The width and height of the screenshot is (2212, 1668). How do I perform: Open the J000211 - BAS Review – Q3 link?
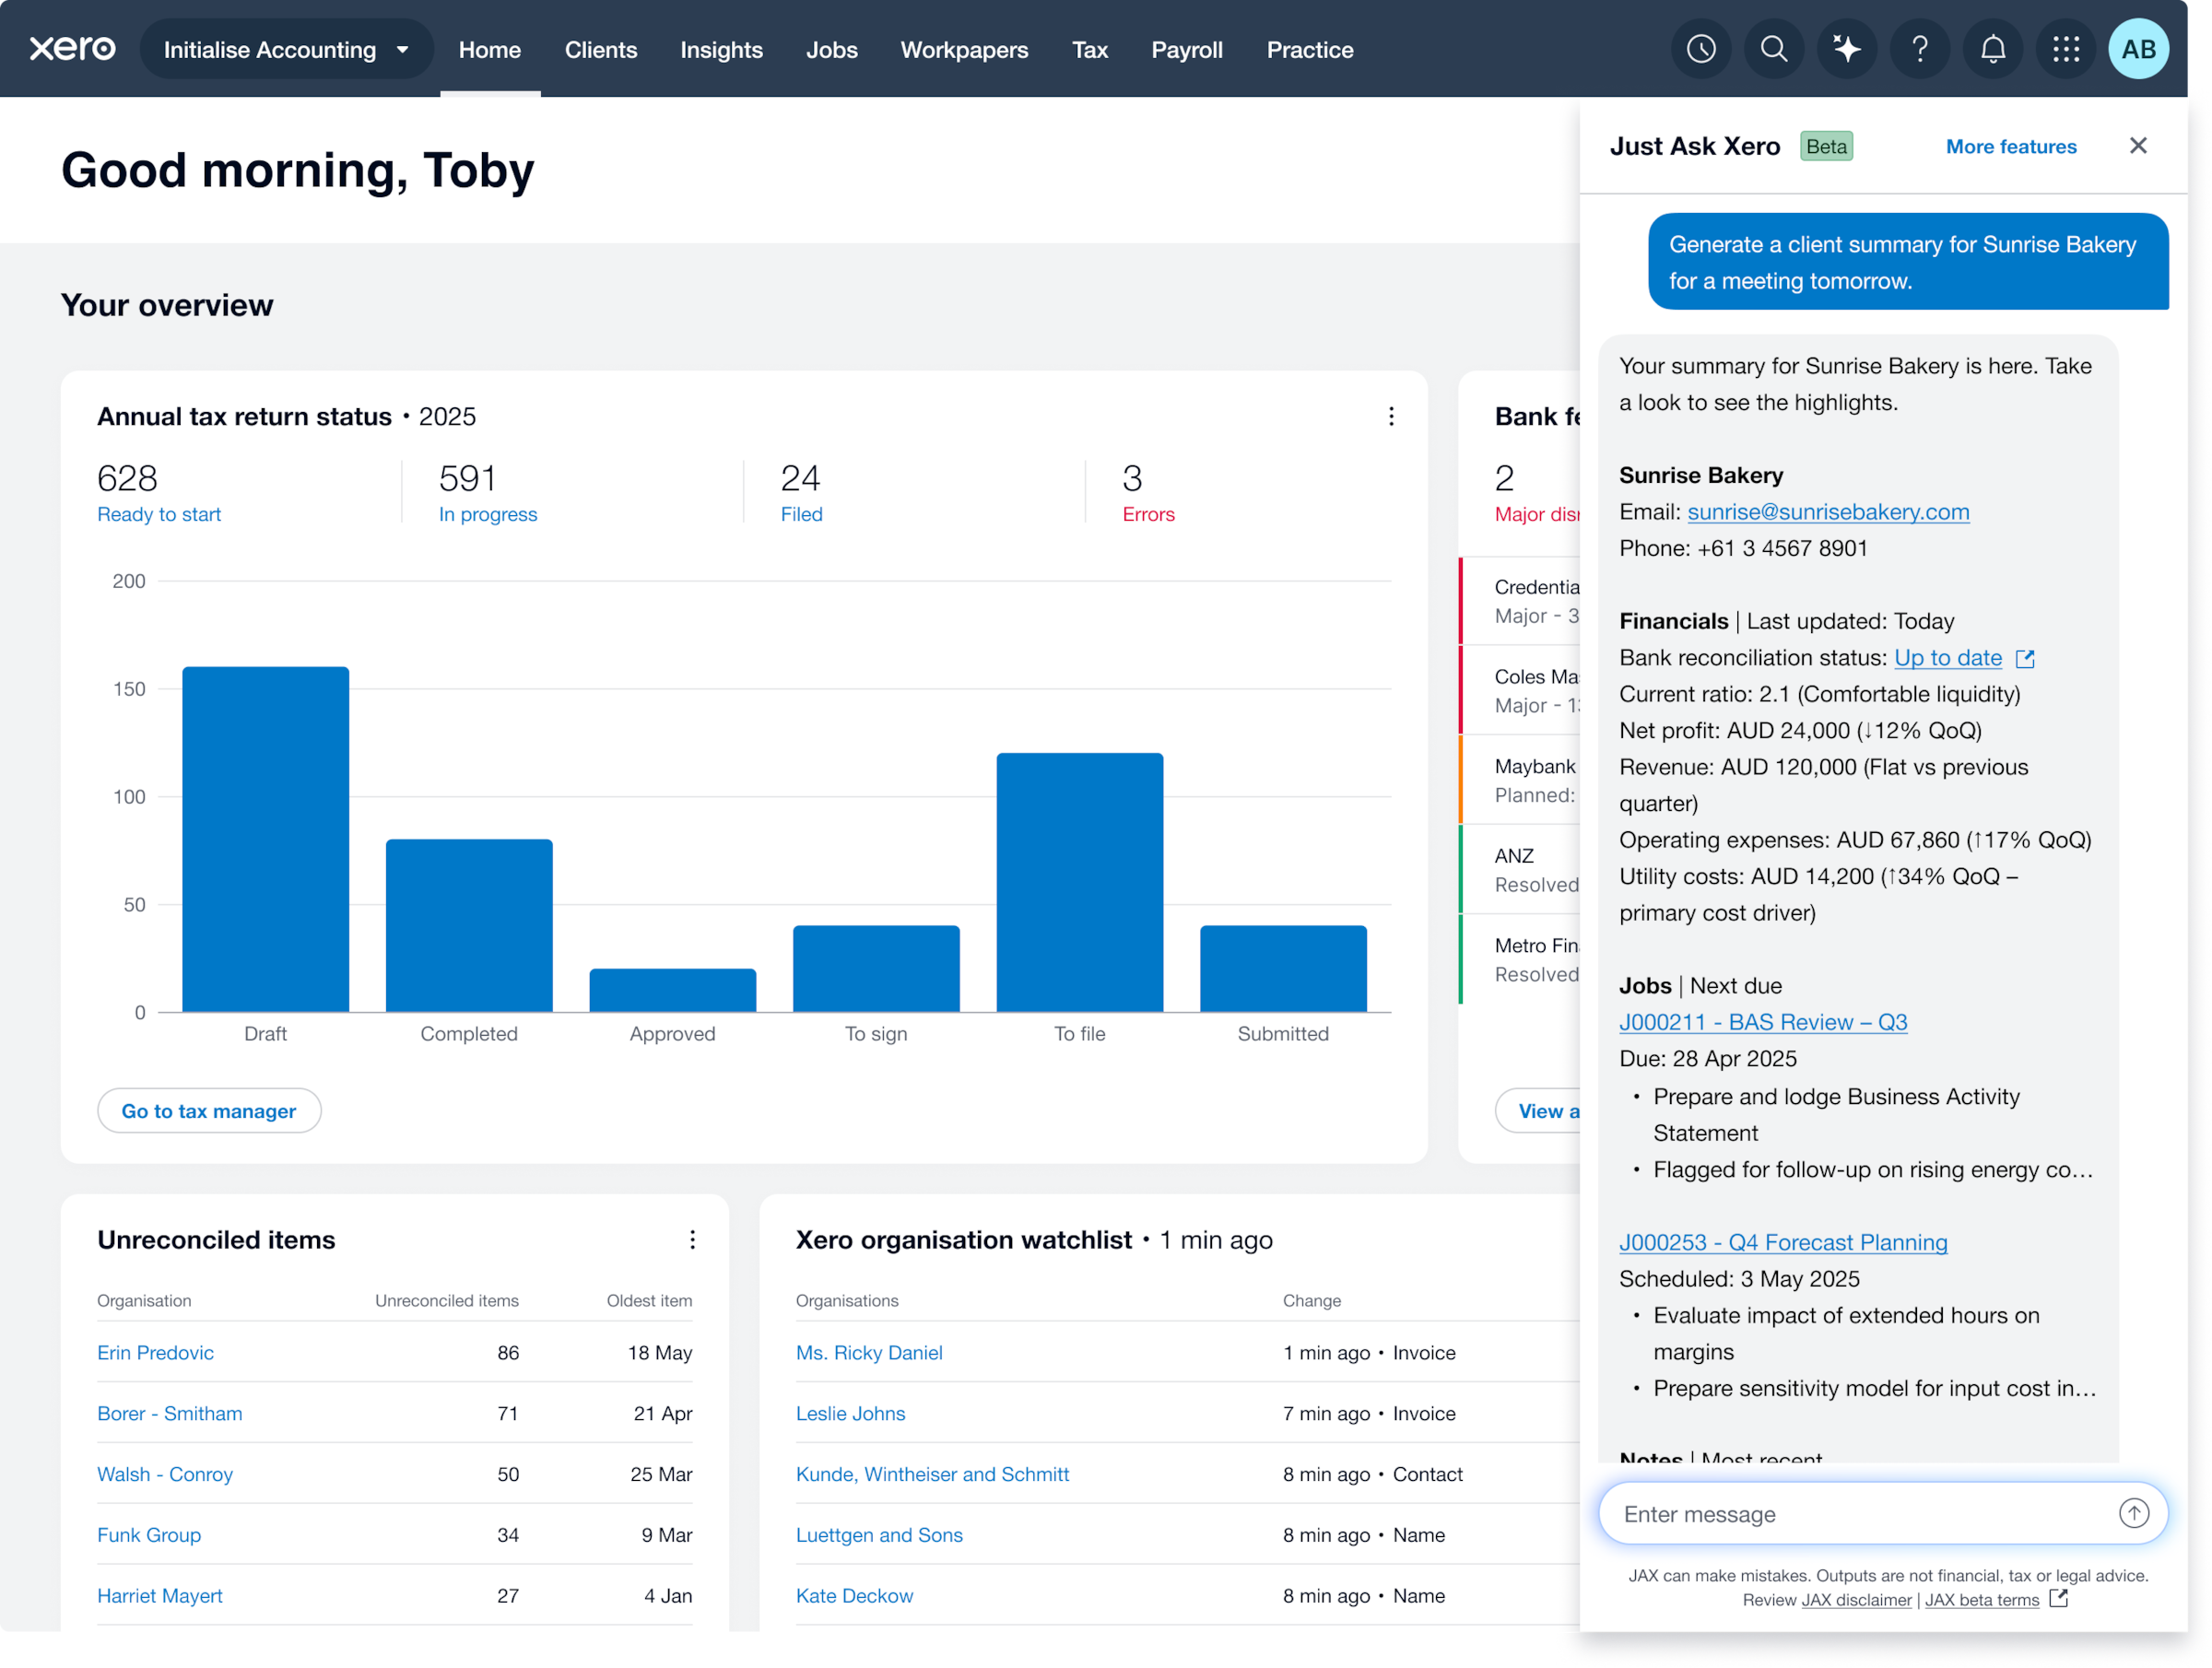(1762, 1022)
